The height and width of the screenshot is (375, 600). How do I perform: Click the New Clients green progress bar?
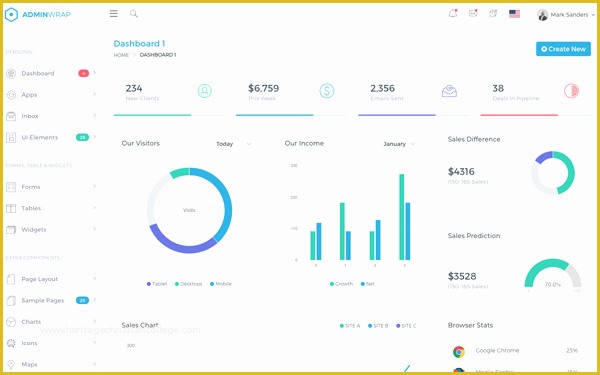pyautogui.click(x=152, y=115)
